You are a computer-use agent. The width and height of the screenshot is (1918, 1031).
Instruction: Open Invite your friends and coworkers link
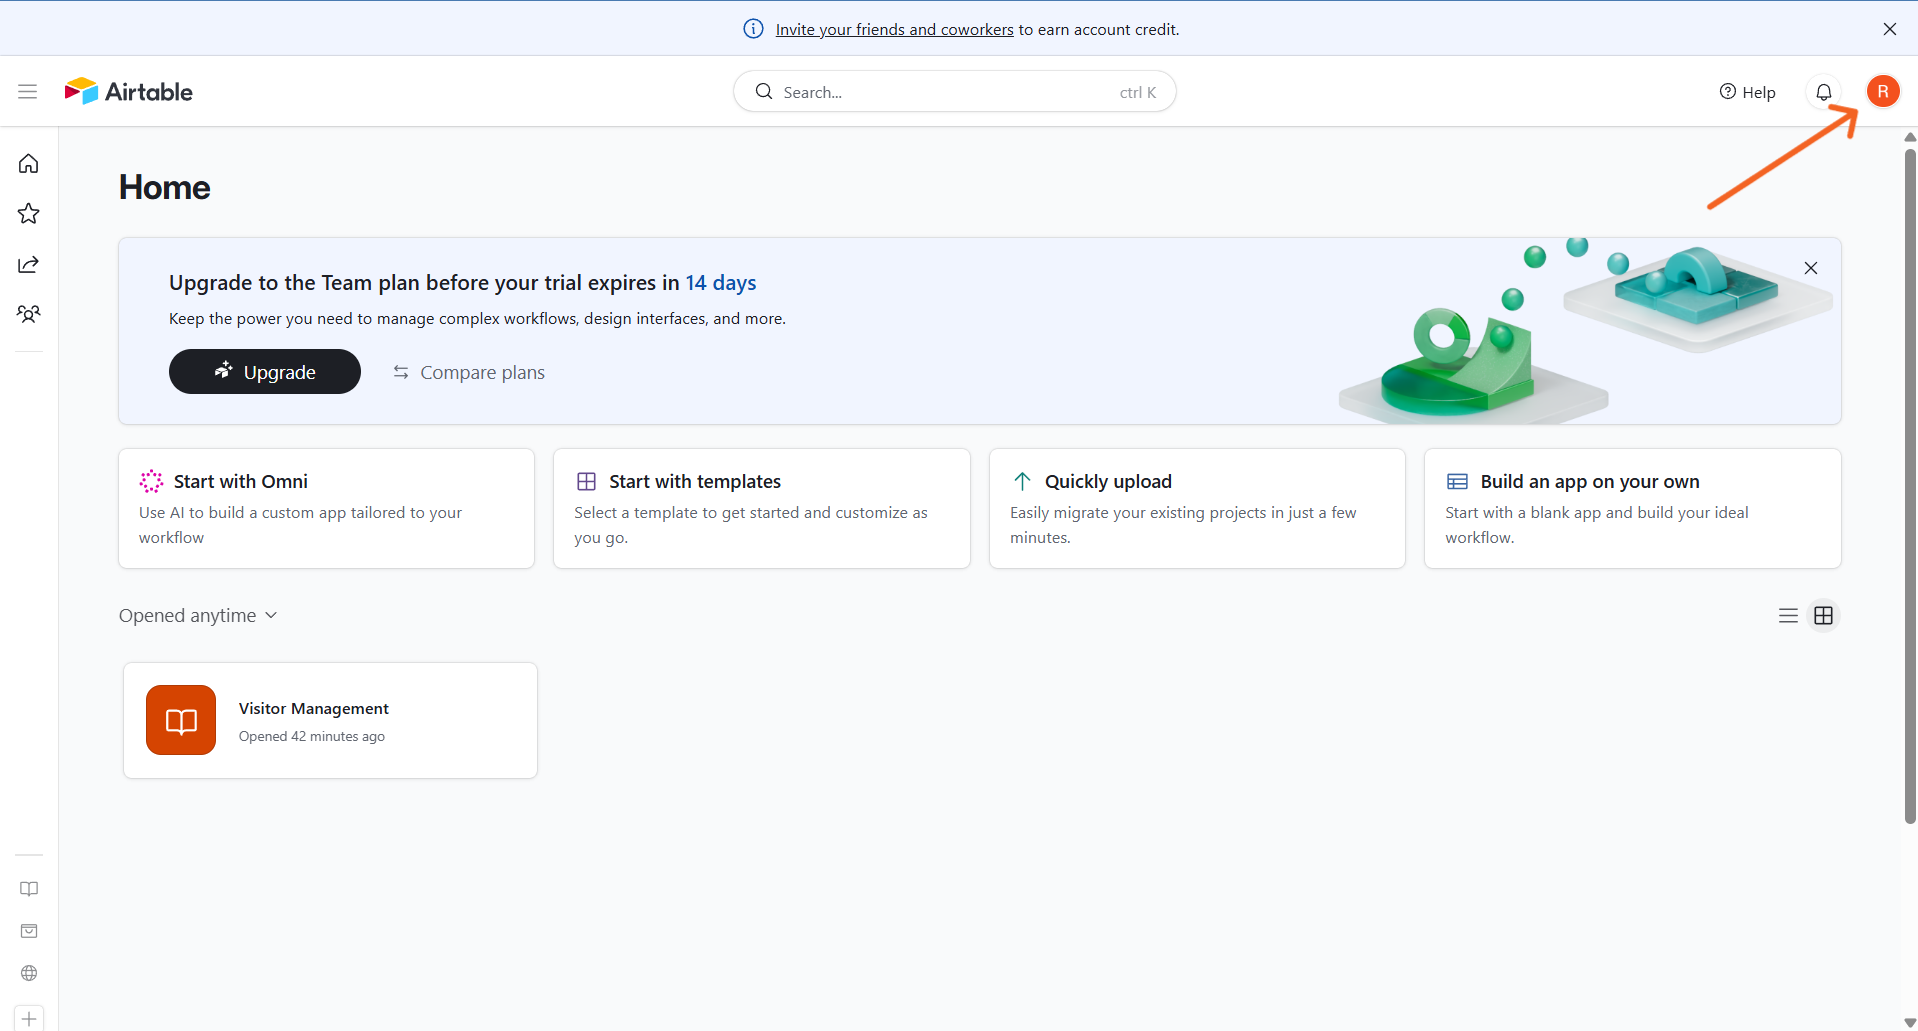click(x=894, y=30)
